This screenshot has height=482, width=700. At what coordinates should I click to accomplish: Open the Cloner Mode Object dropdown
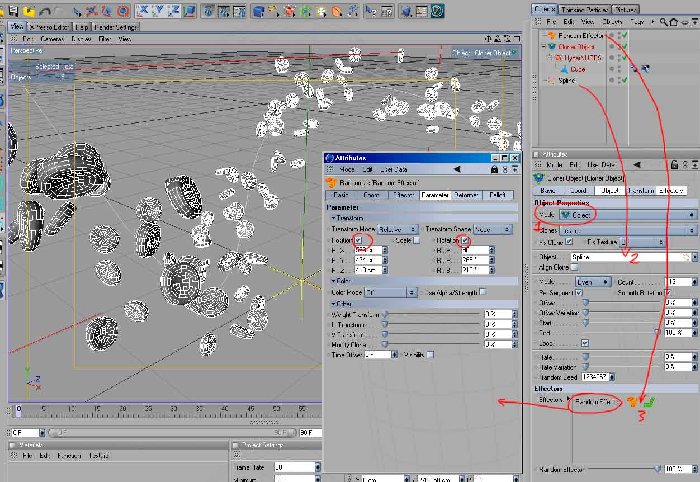(x=627, y=215)
